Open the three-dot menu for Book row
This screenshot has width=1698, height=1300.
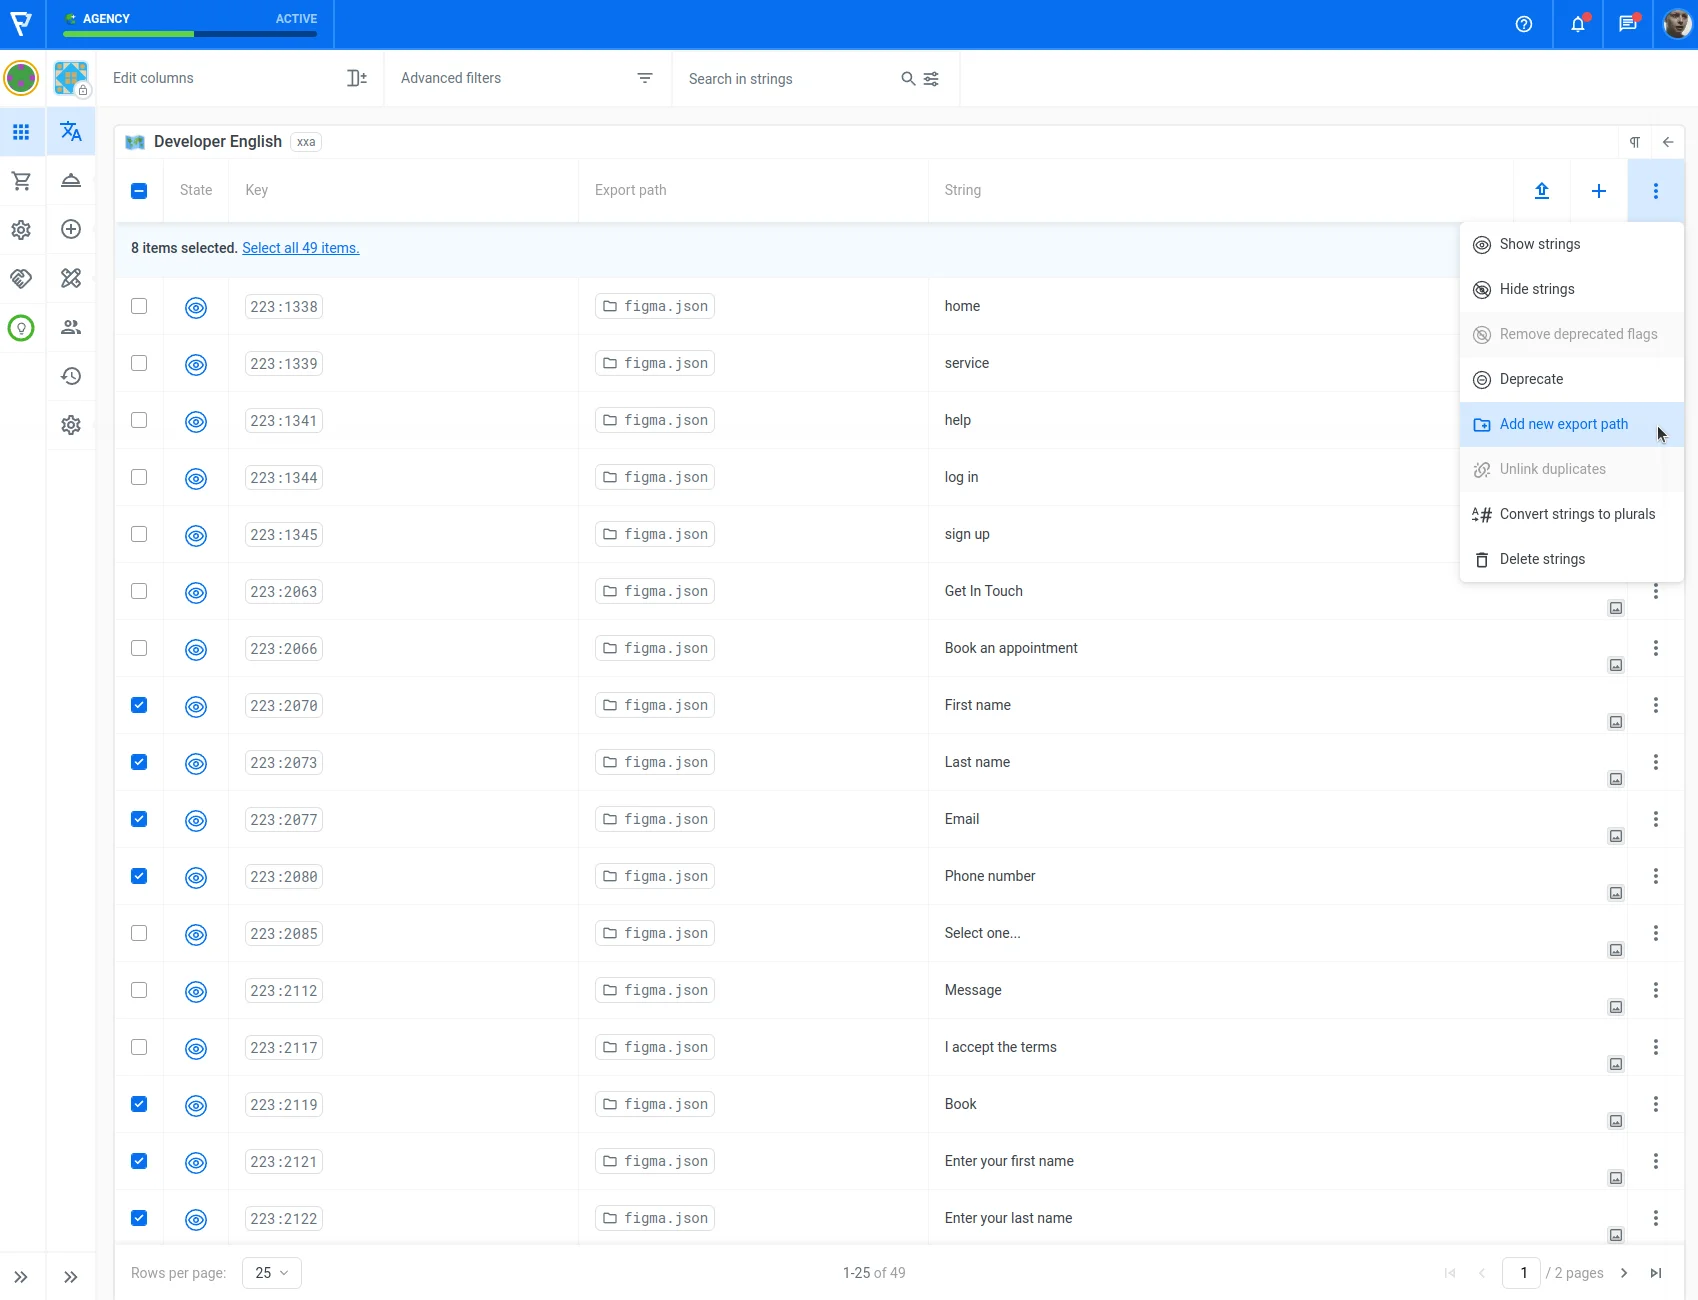[x=1655, y=1104]
